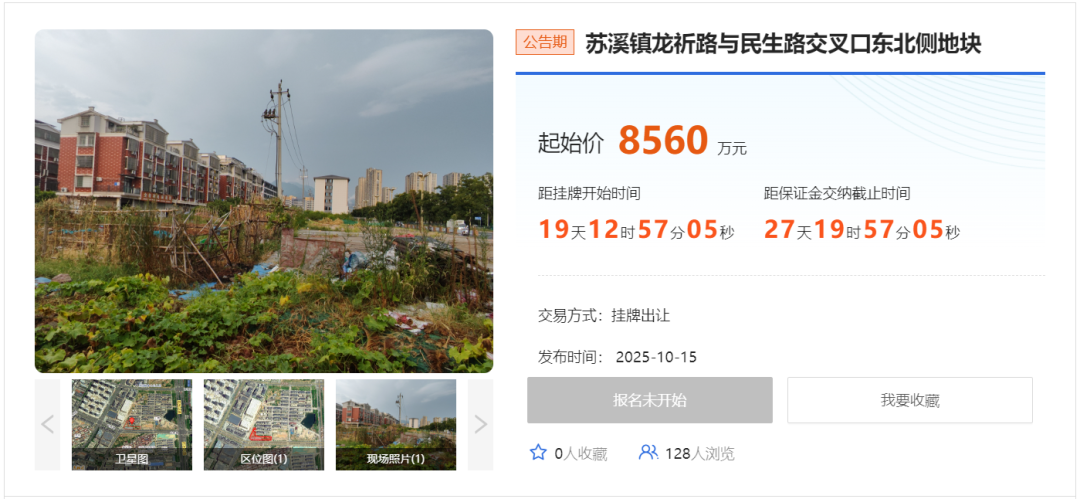Screen dimensions: 1080x499
Task: Open the 卫星图 satellite thumbnail
Action: [x=132, y=425]
